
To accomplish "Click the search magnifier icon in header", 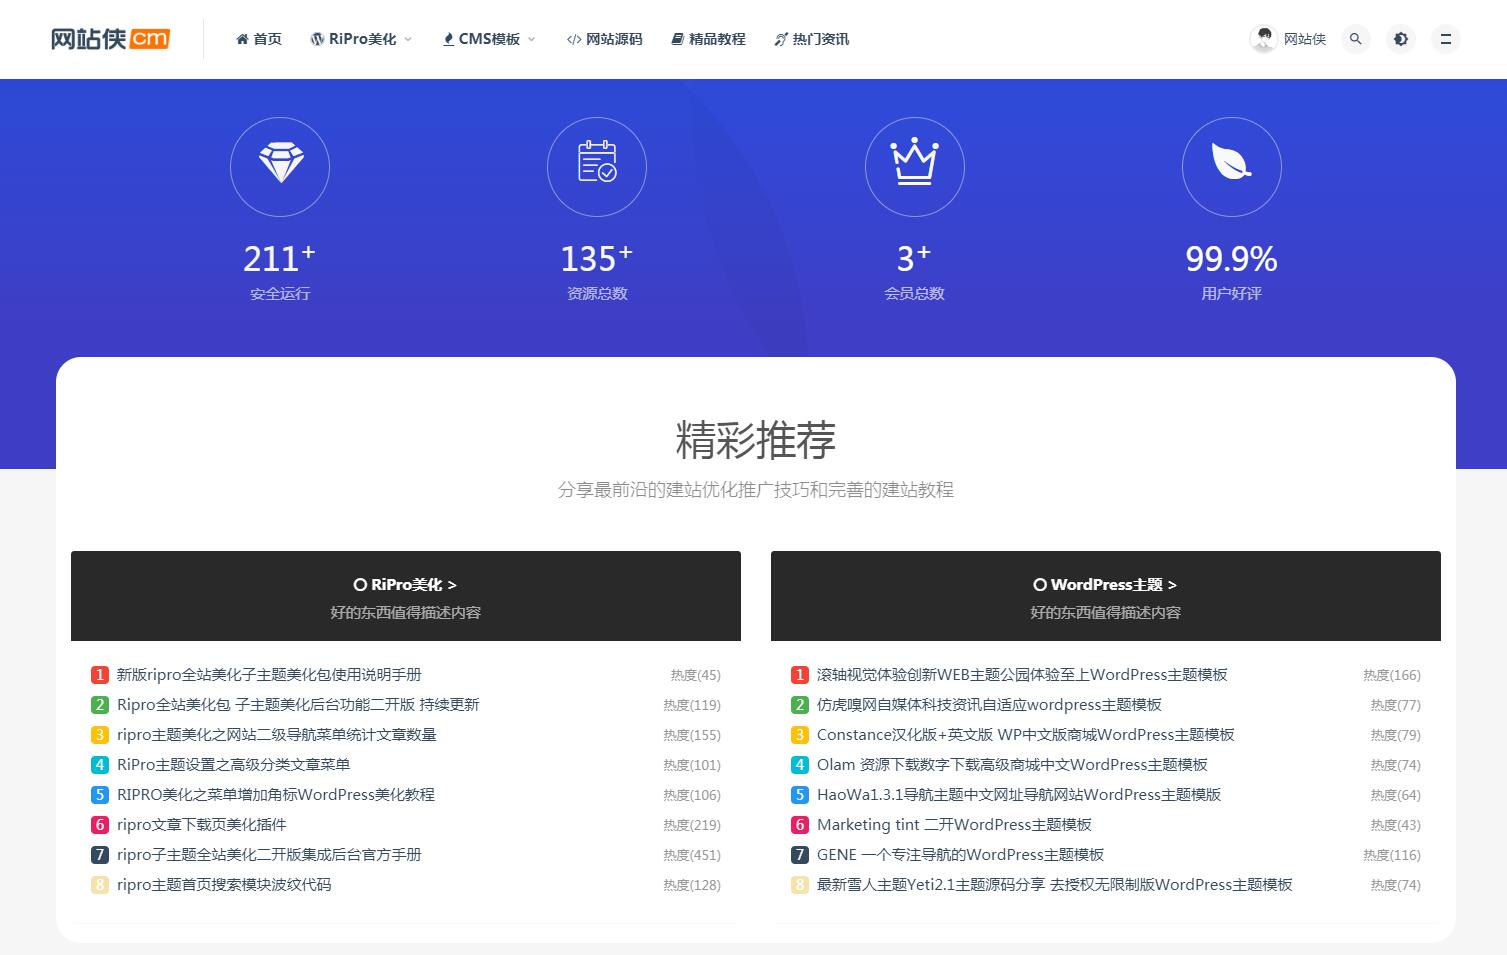I will click(1355, 39).
